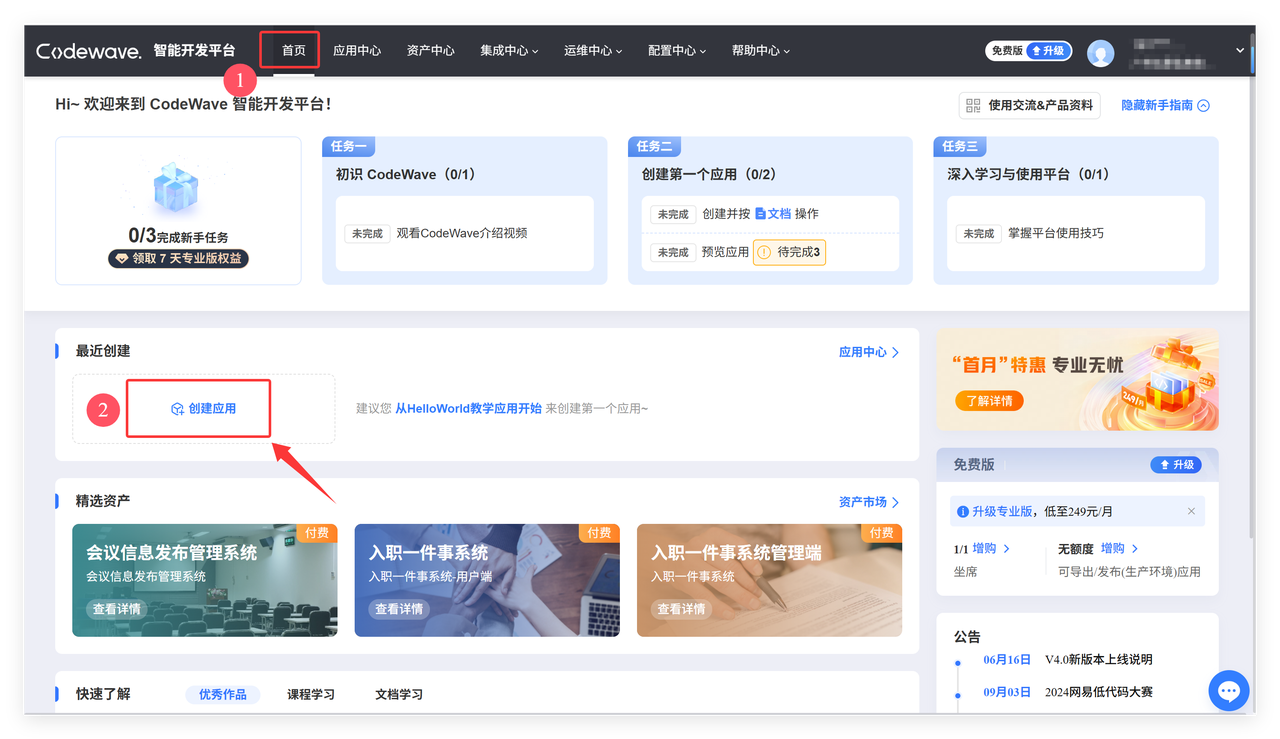This screenshot has width=1280, height=739.
Task: Open the user avatar icon
Action: point(1101,53)
